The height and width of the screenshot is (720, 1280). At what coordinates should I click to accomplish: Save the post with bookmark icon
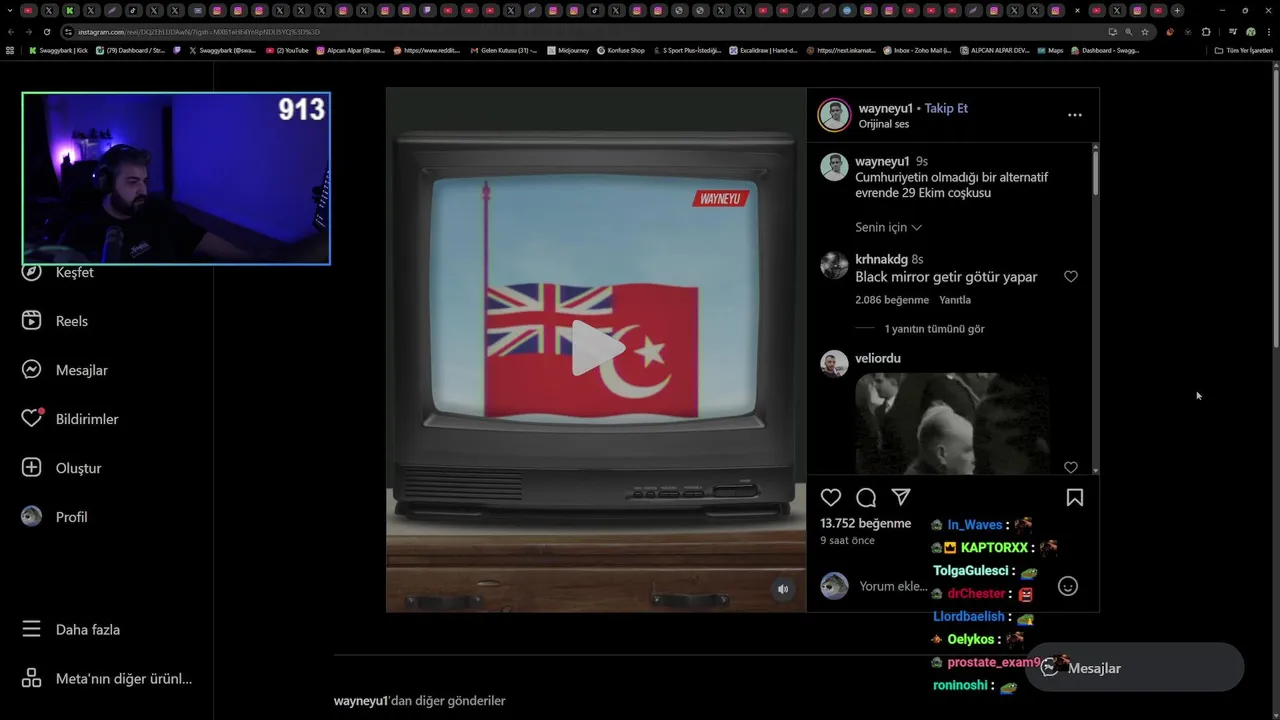[1075, 497]
